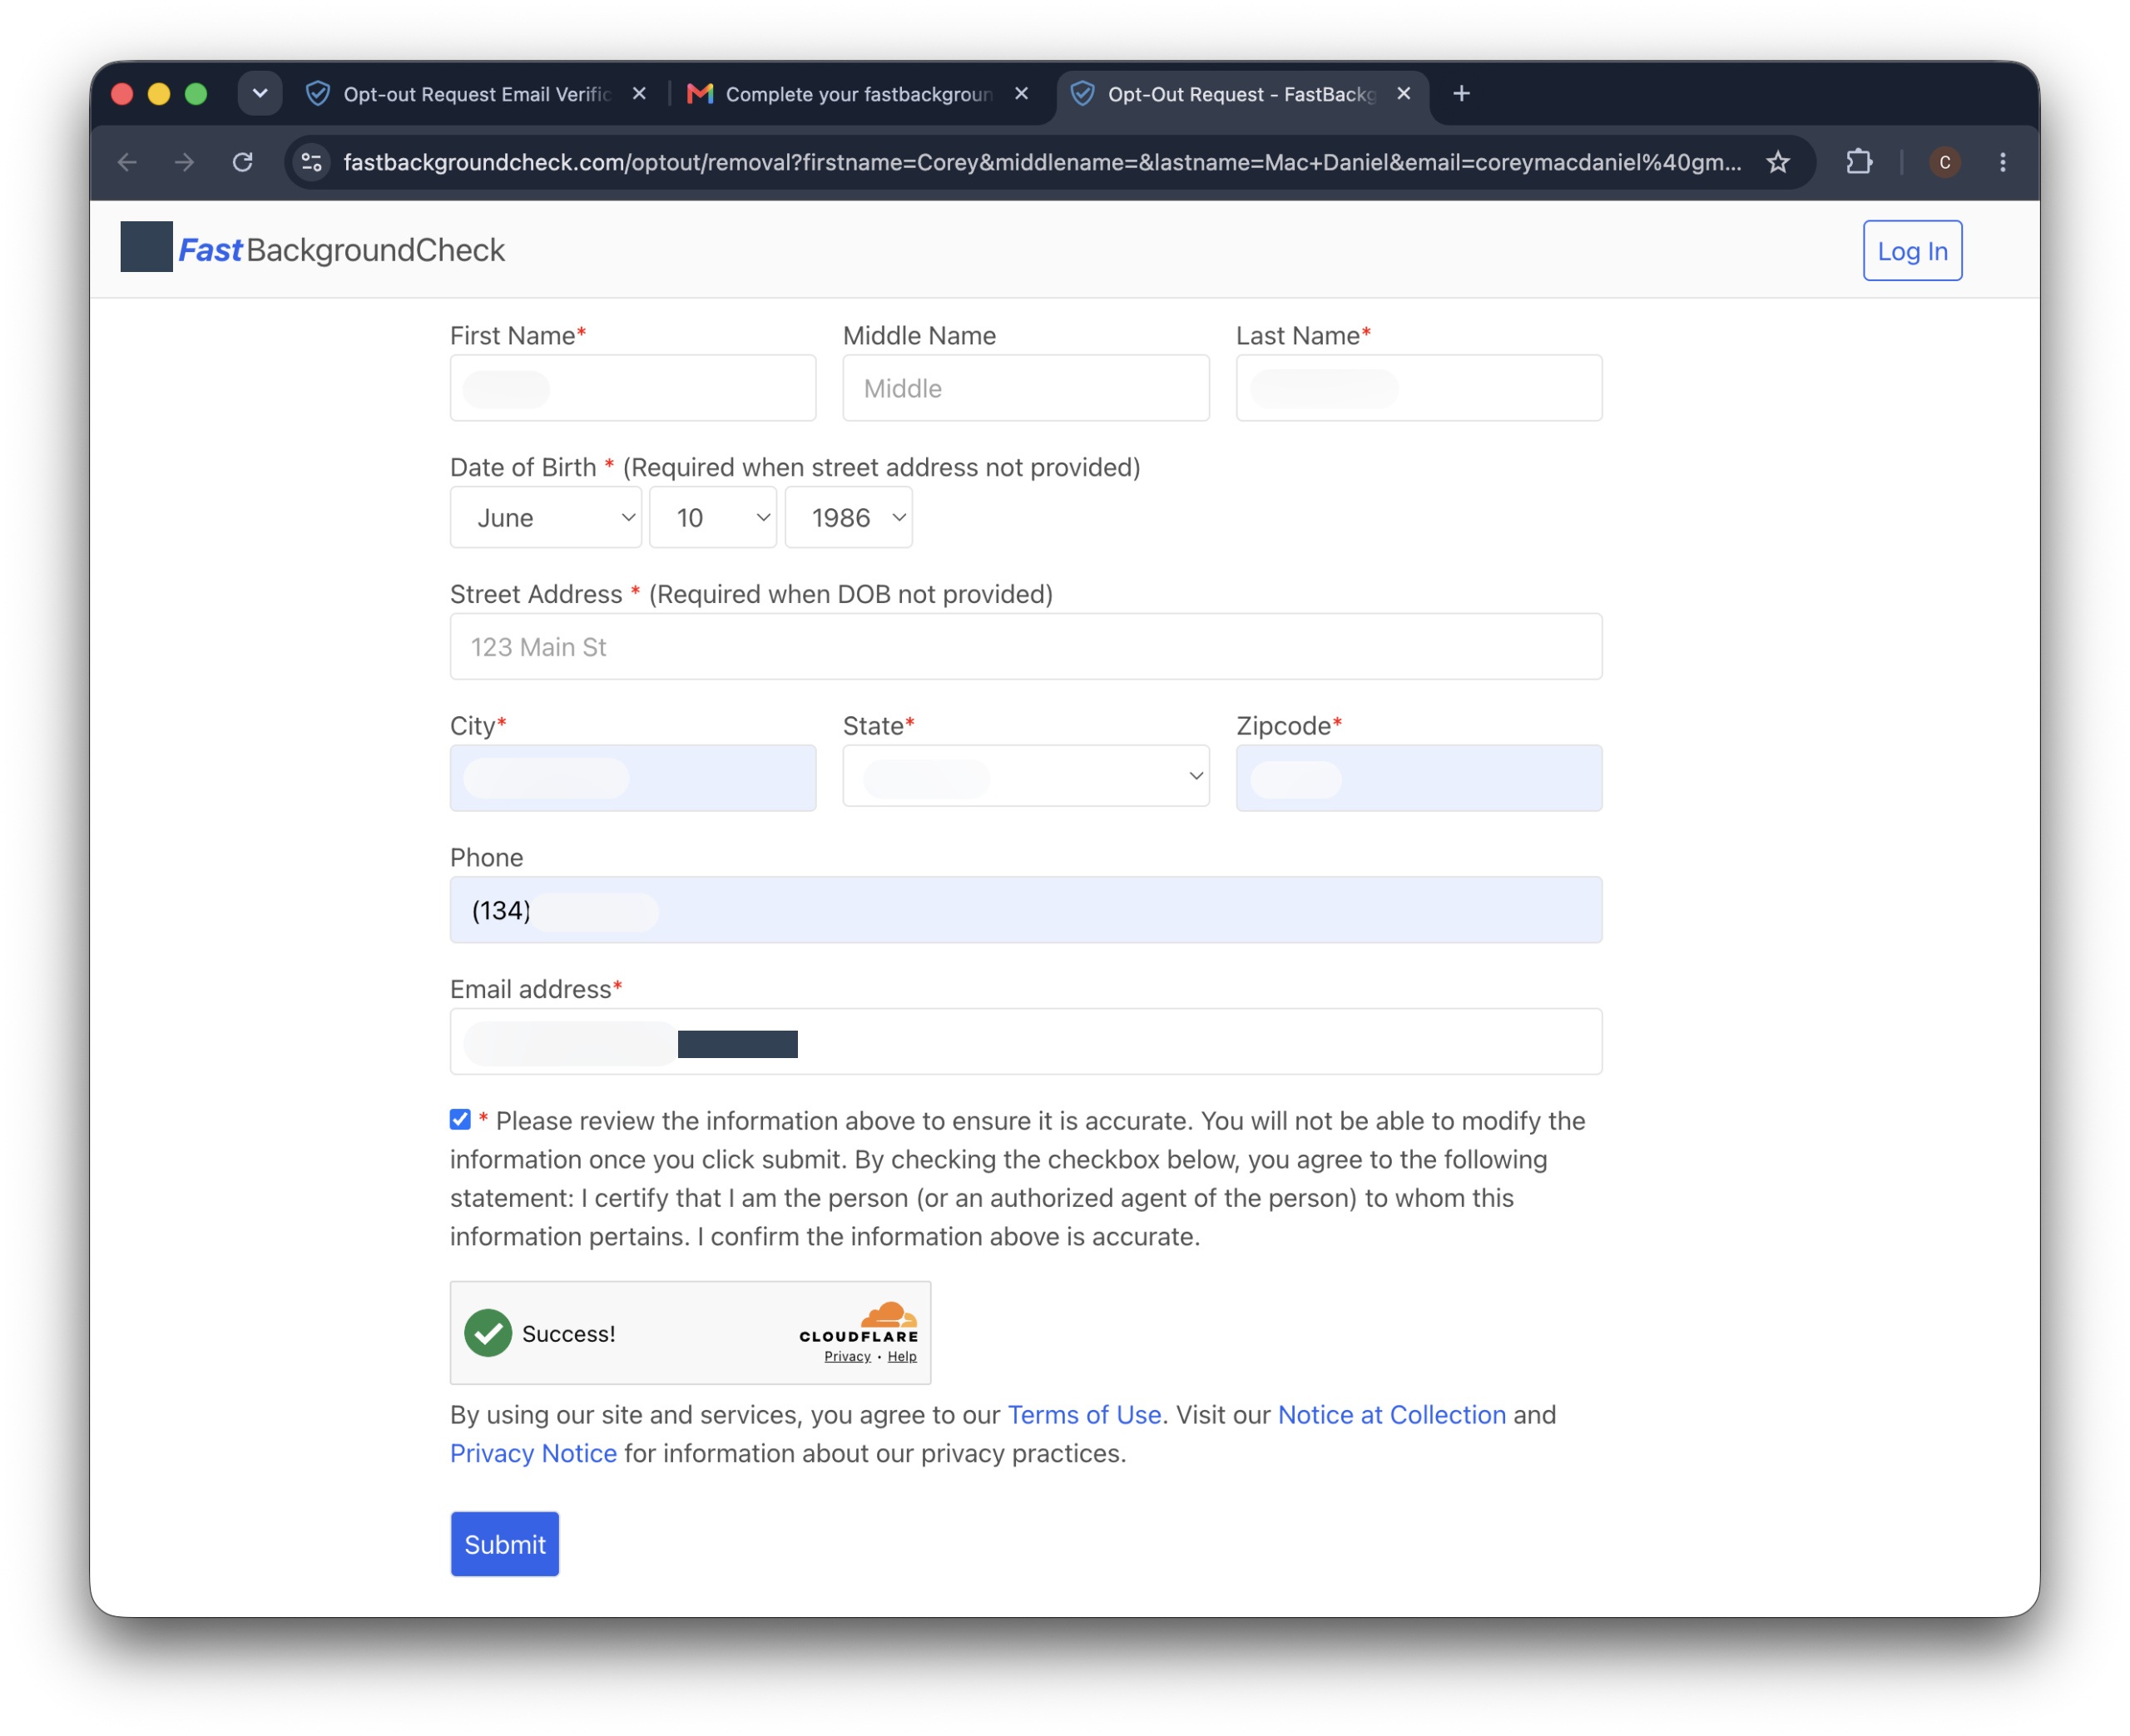2130x1736 pixels.
Task: Click the URL address bar text
Action: [x=1042, y=162]
